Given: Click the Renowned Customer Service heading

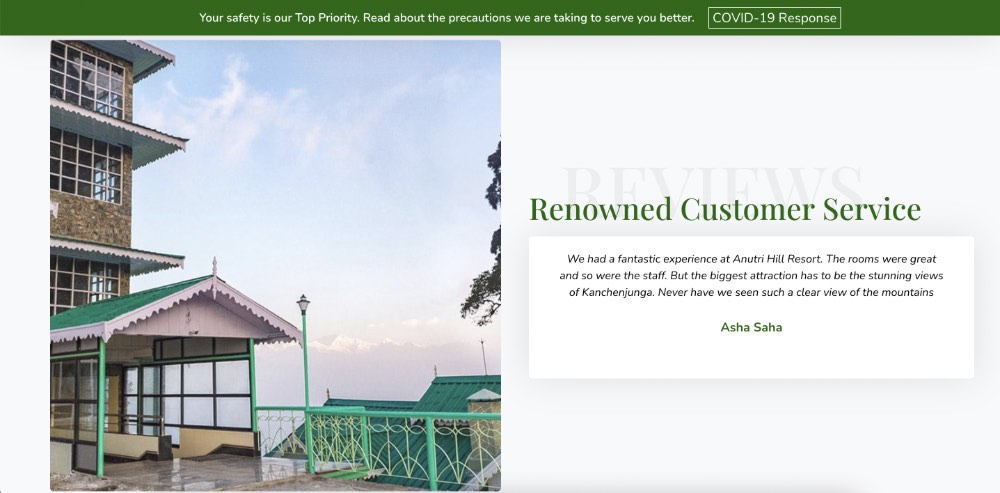Looking at the screenshot, I should coord(724,209).
